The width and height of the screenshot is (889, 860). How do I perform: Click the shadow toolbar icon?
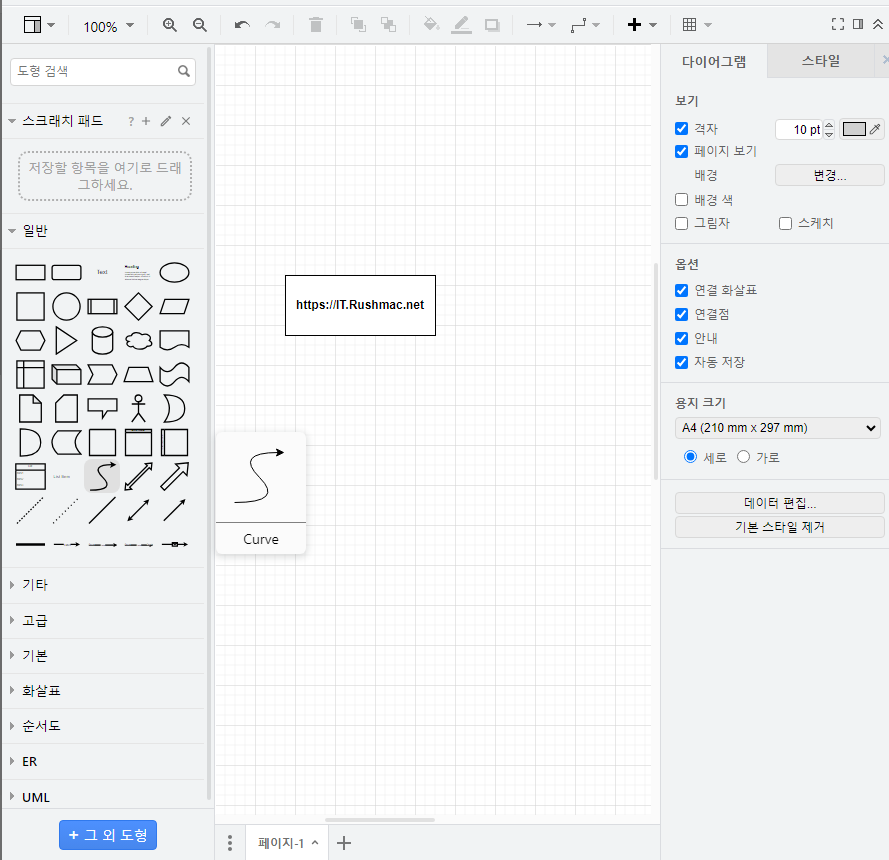point(492,25)
